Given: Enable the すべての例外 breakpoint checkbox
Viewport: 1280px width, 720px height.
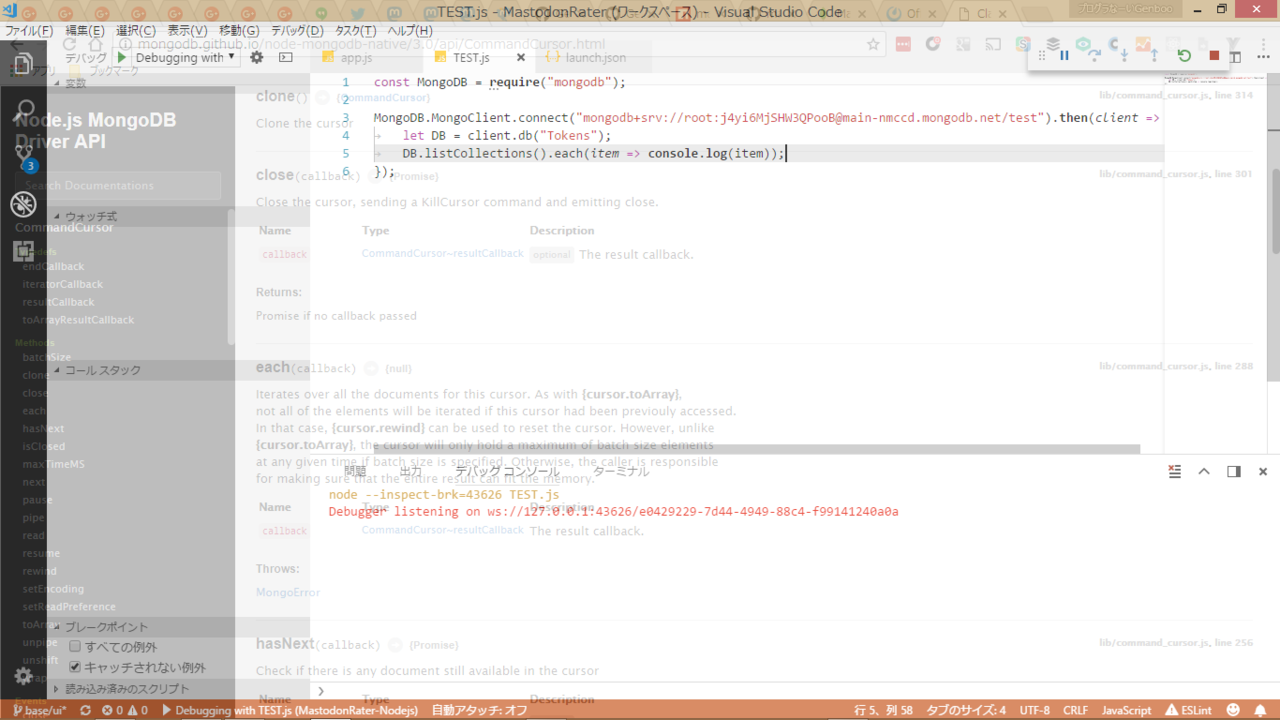Looking at the screenshot, I should point(75,647).
